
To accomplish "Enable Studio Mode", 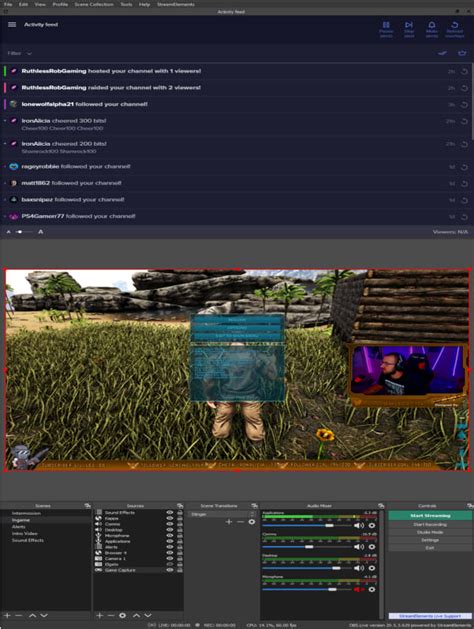I will point(430,532).
